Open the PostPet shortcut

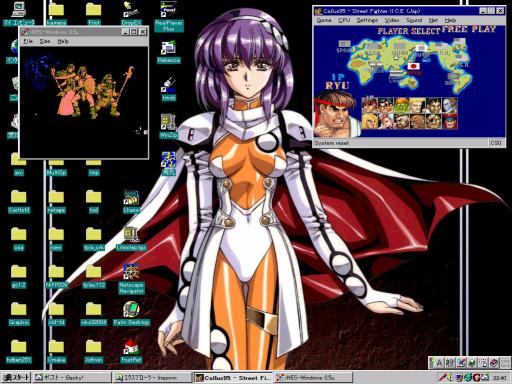(x=131, y=352)
